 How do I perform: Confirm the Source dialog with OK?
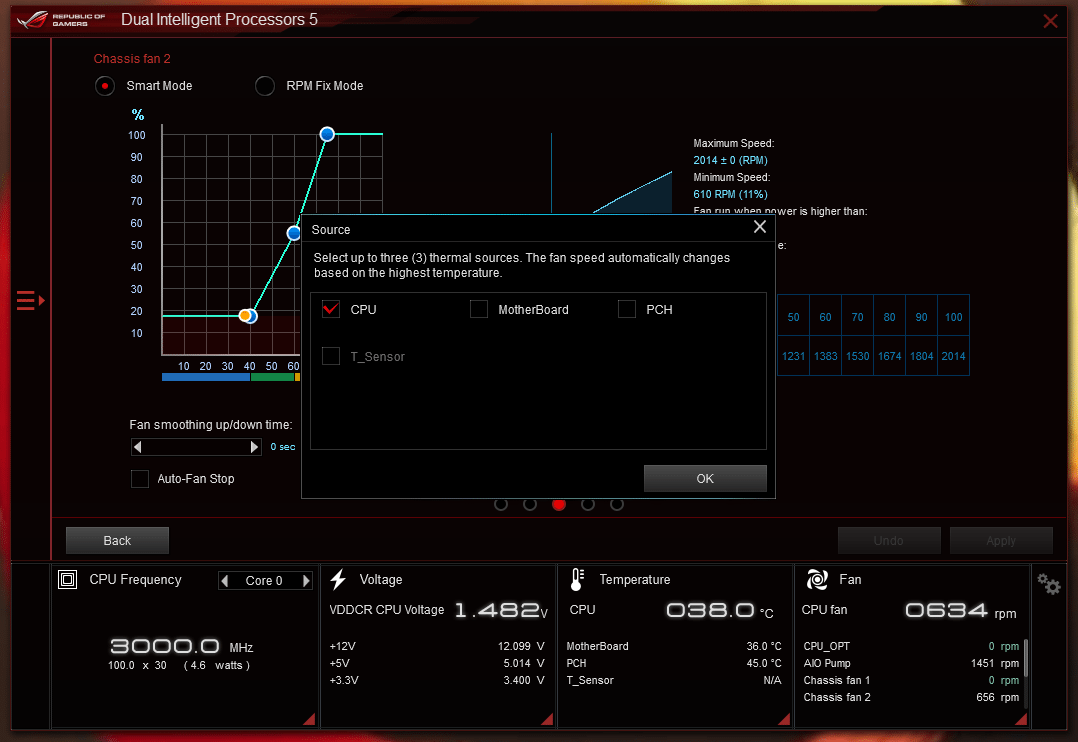point(705,479)
